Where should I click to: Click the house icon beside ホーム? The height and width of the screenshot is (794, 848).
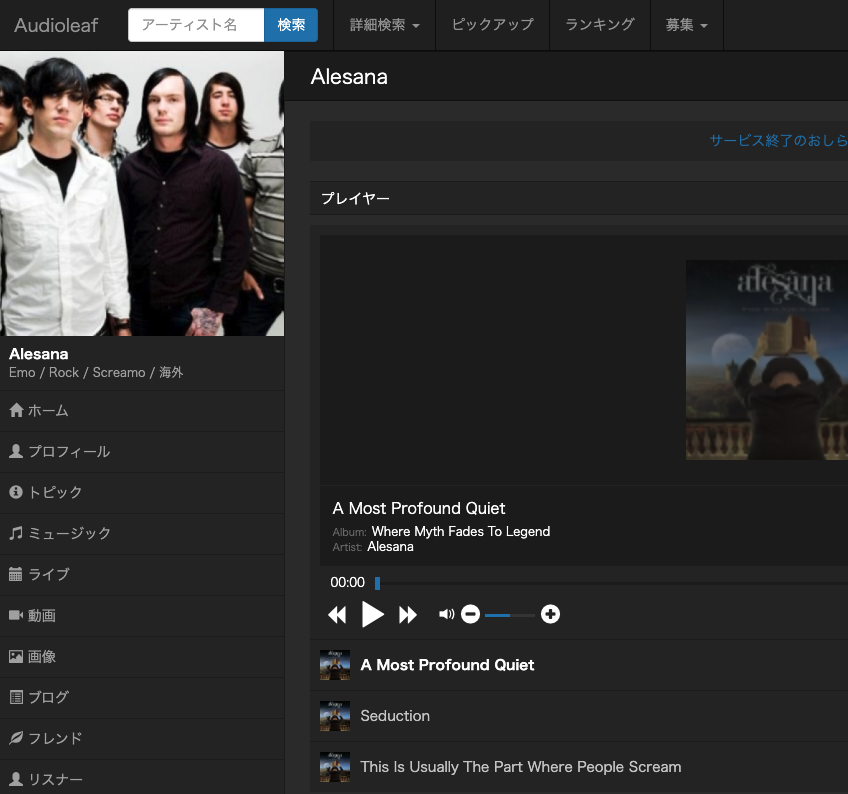point(16,411)
